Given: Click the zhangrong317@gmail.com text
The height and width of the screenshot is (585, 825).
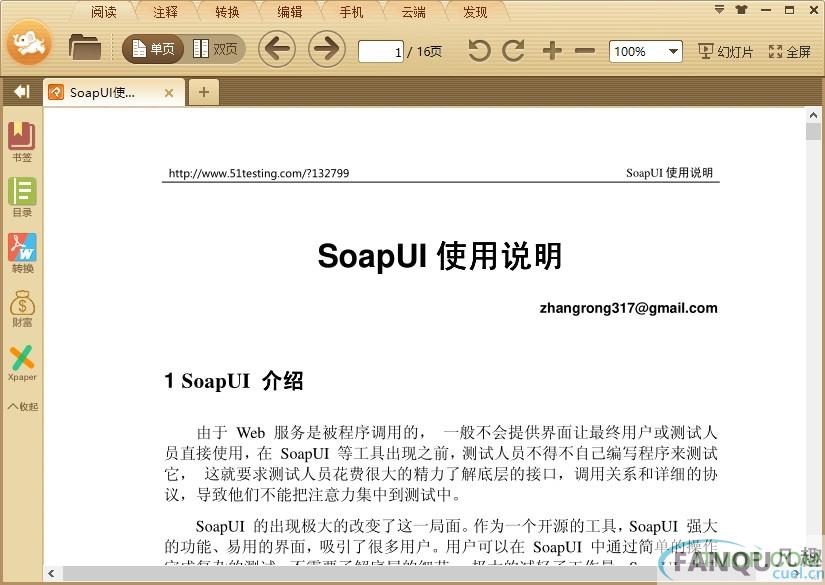Looking at the screenshot, I should pos(629,308).
